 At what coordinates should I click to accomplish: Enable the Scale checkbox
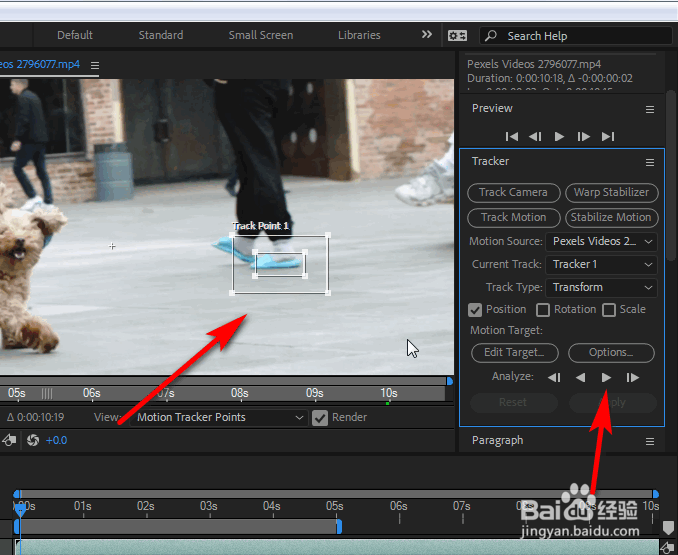pyautogui.click(x=609, y=310)
